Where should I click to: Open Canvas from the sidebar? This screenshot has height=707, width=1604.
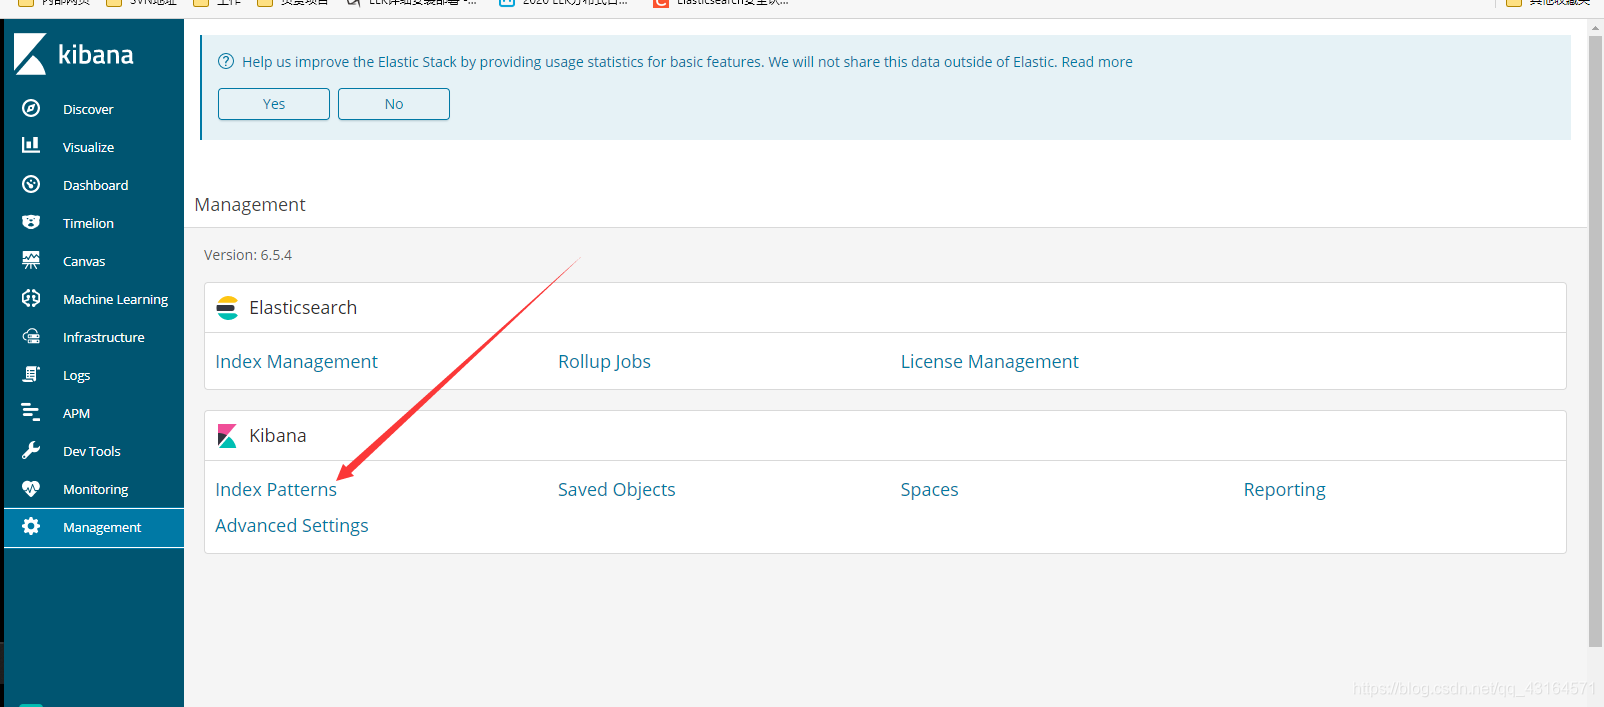(84, 261)
